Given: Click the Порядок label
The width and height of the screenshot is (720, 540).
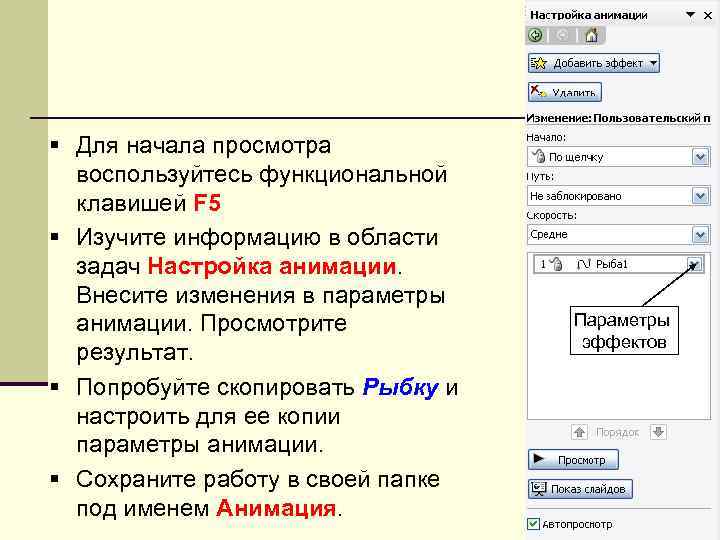Looking at the screenshot, I should pos(618,432).
